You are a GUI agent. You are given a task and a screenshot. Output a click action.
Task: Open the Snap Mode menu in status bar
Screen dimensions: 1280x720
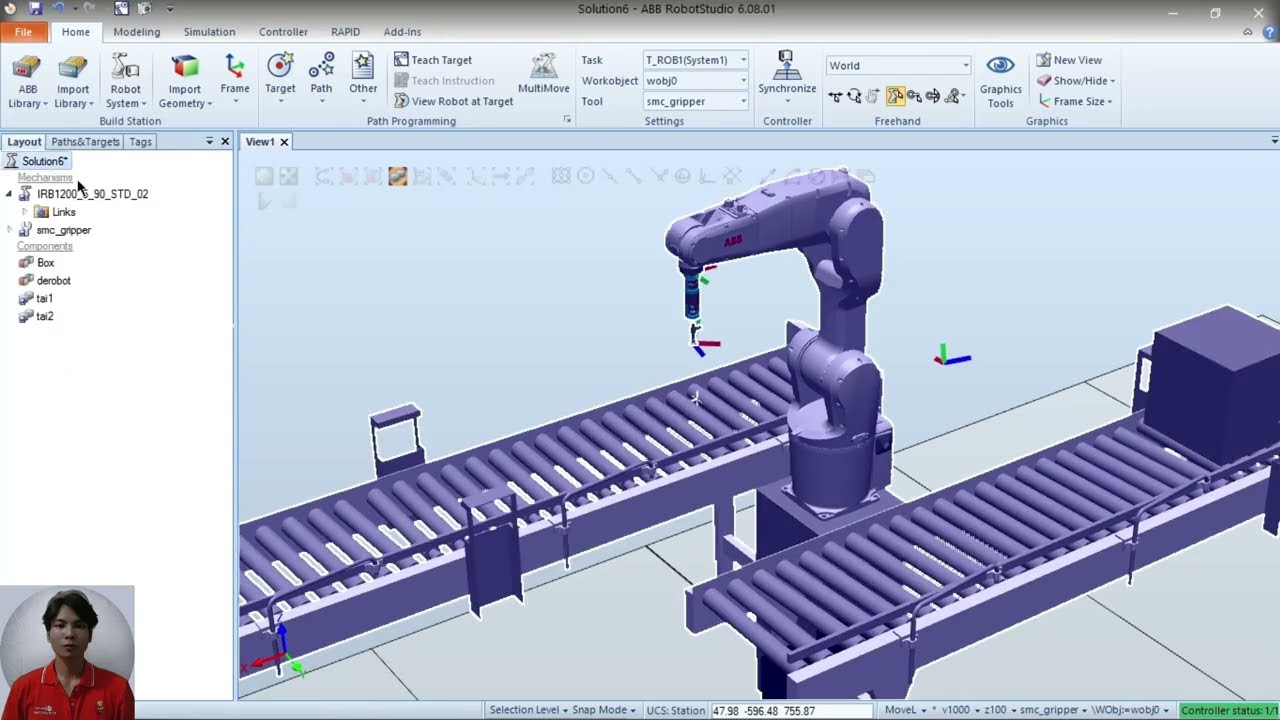click(604, 711)
